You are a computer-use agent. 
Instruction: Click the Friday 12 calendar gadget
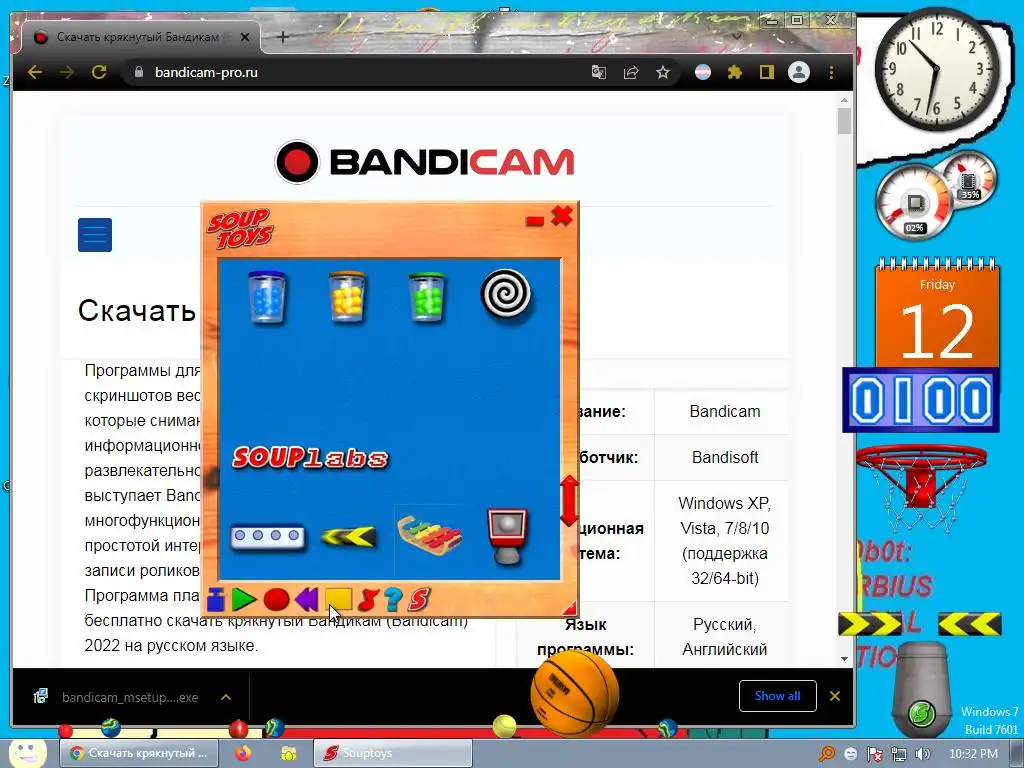937,313
